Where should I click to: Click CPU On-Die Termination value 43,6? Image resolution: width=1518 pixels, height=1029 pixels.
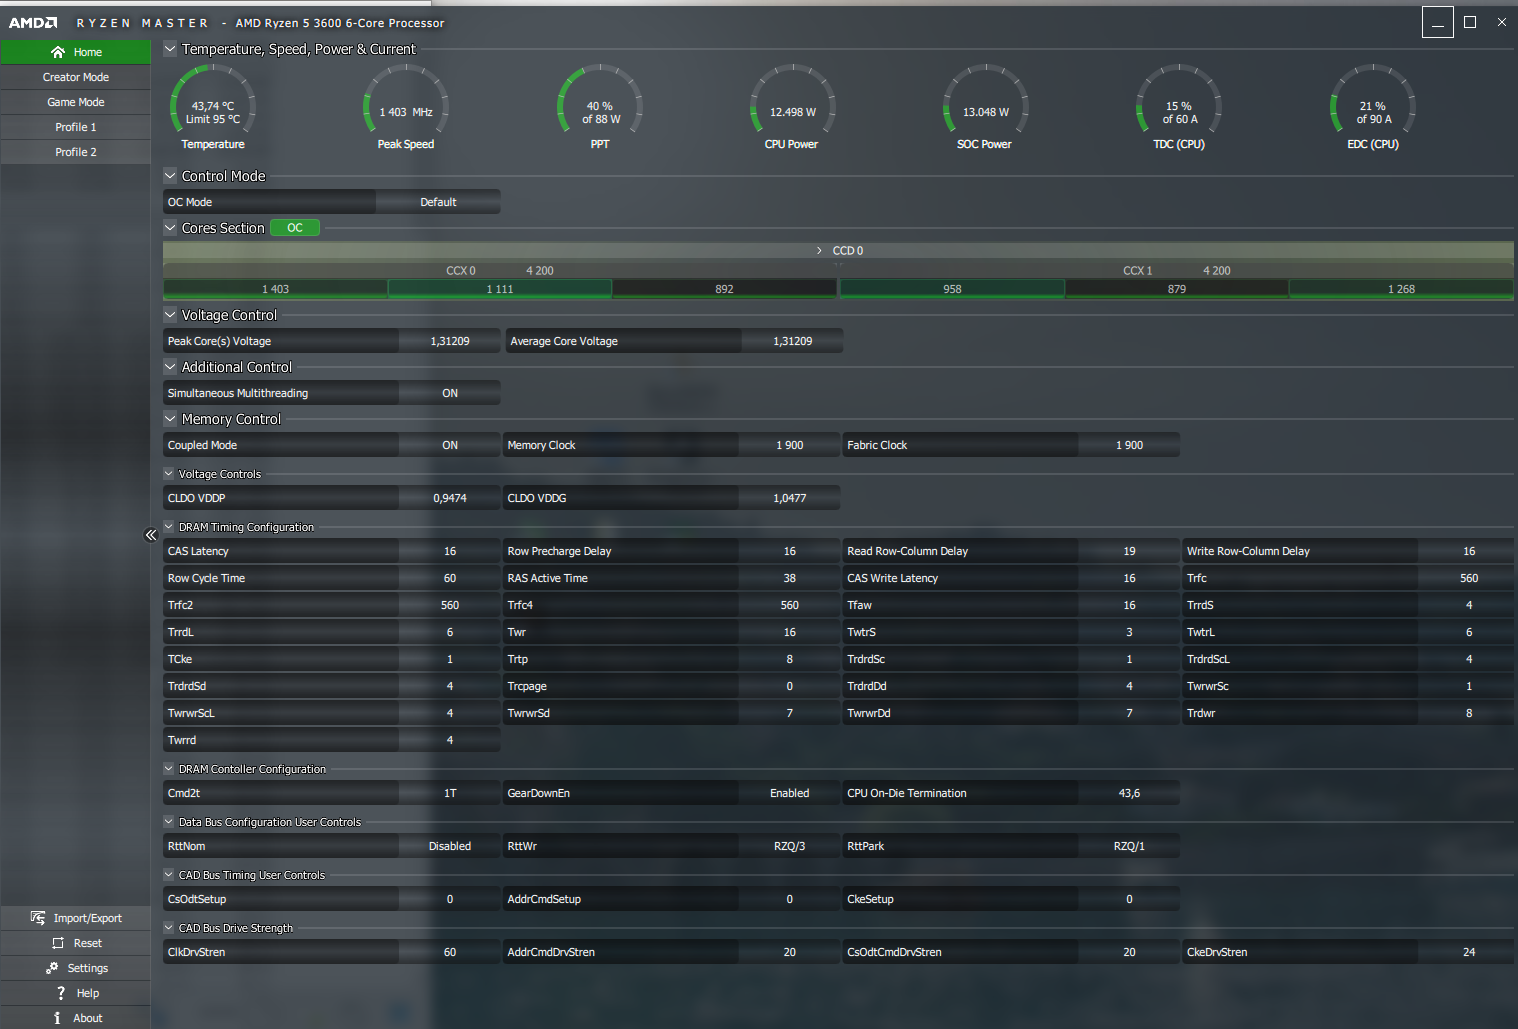pyautogui.click(x=1129, y=793)
